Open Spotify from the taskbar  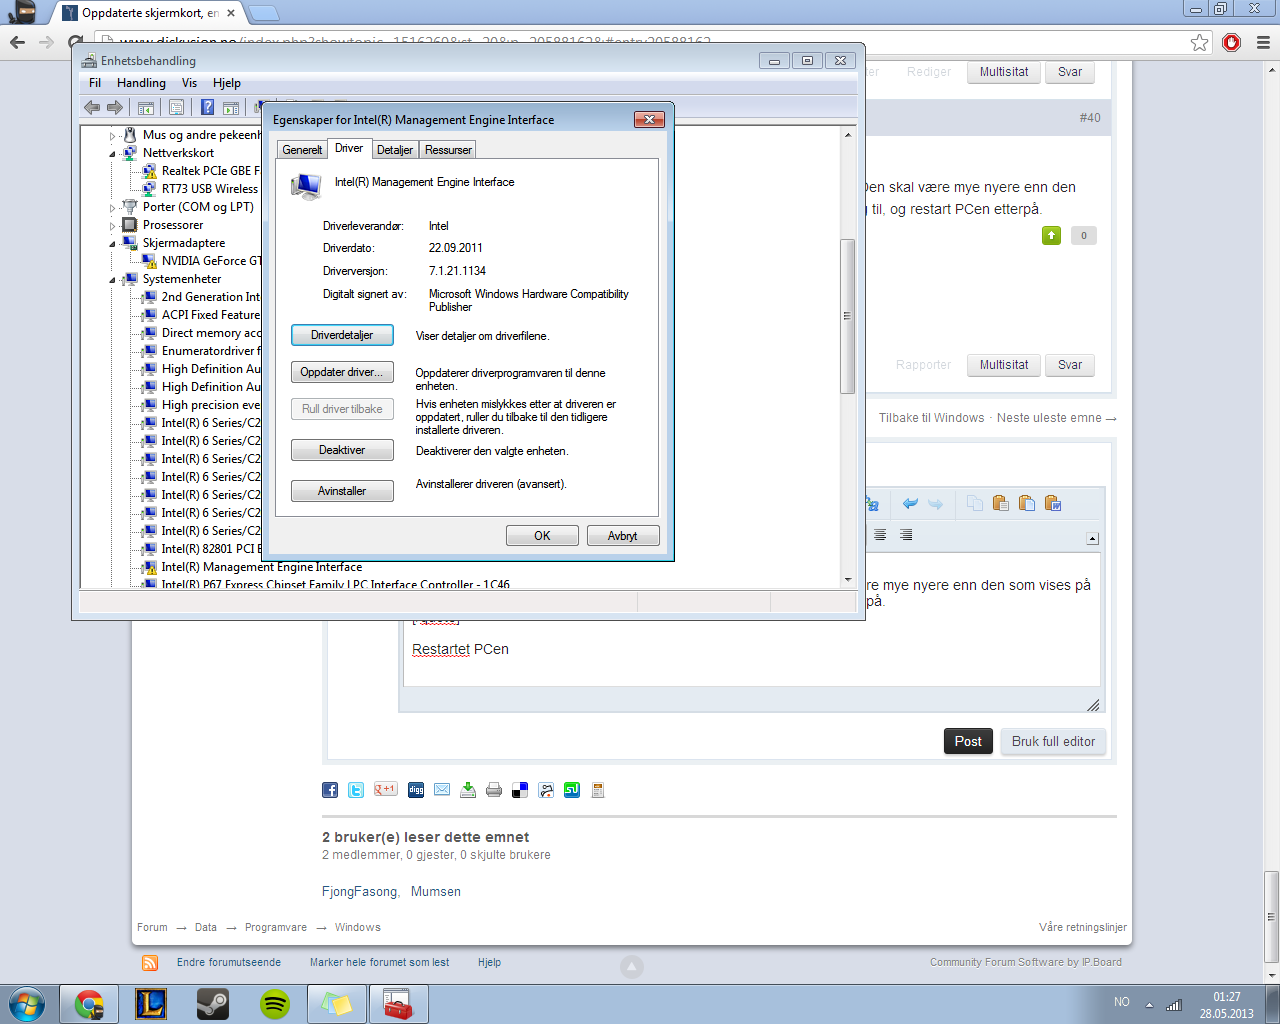pyautogui.click(x=275, y=1004)
